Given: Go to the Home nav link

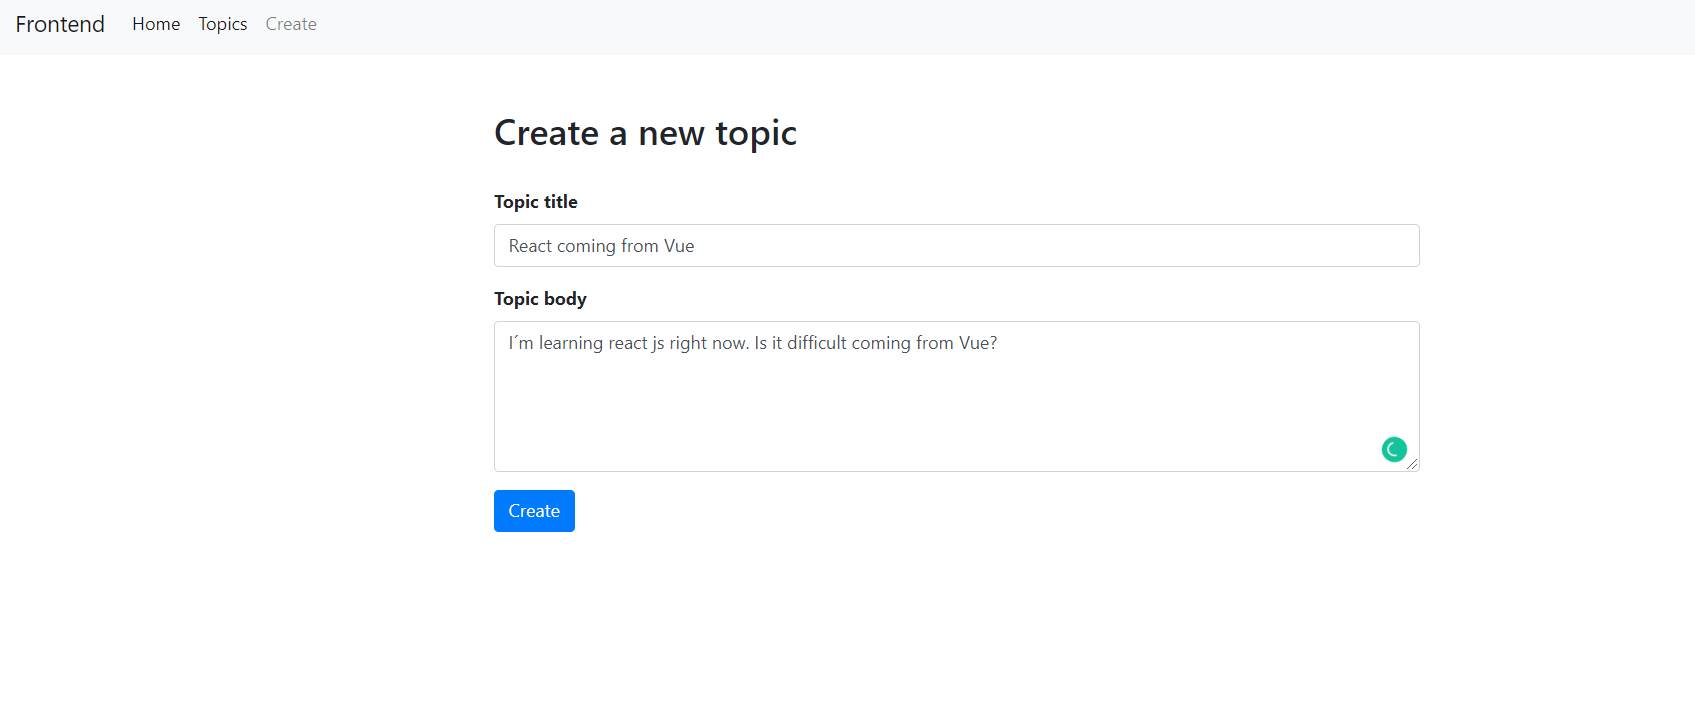Looking at the screenshot, I should coord(156,24).
